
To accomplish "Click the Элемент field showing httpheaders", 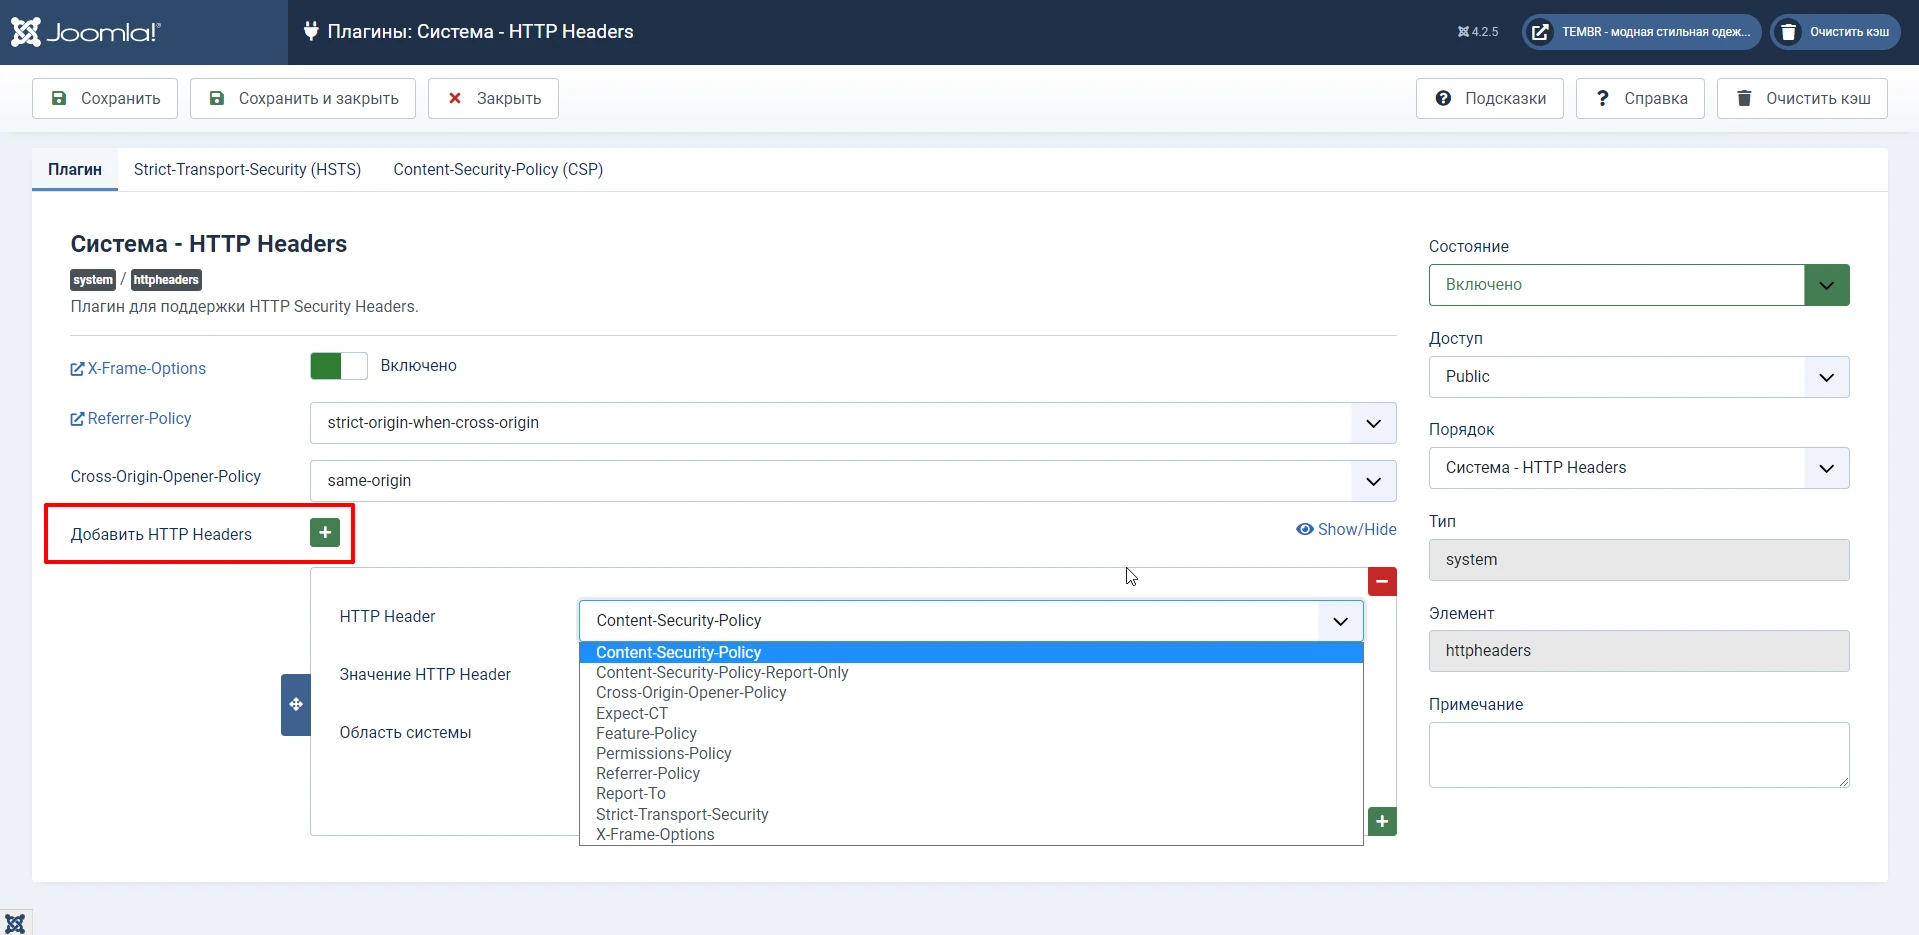I will 1639,651.
